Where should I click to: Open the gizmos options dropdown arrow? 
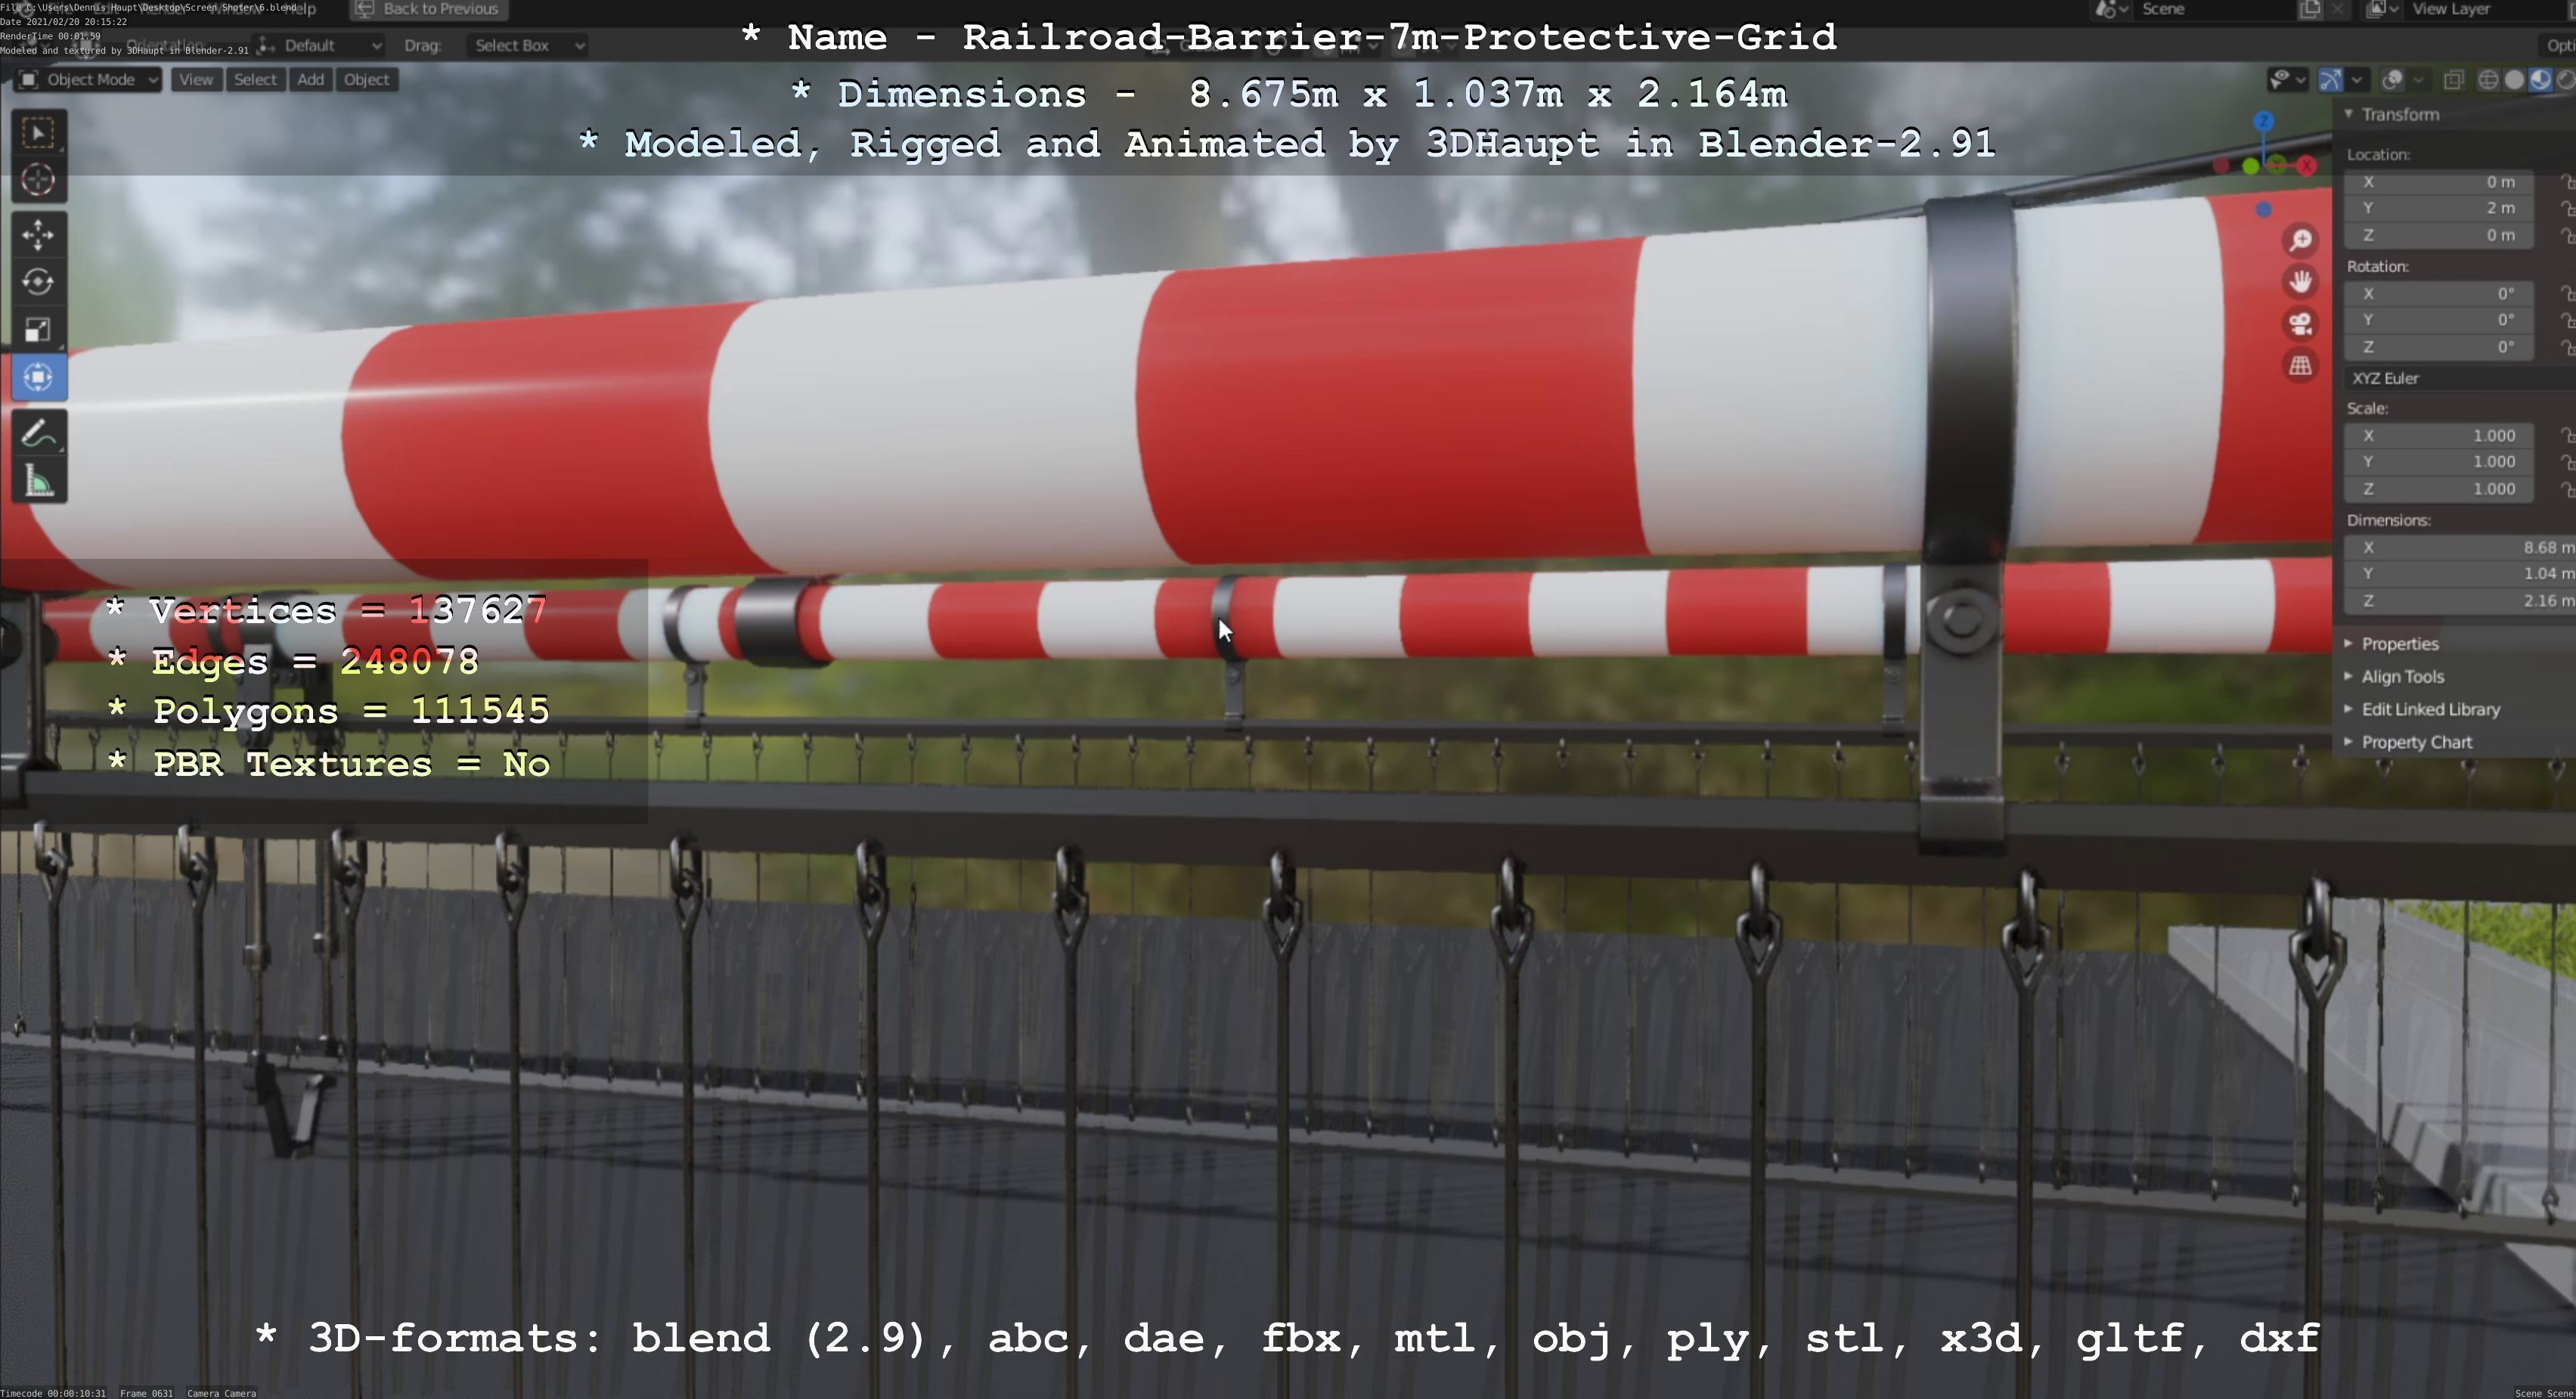(2357, 80)
